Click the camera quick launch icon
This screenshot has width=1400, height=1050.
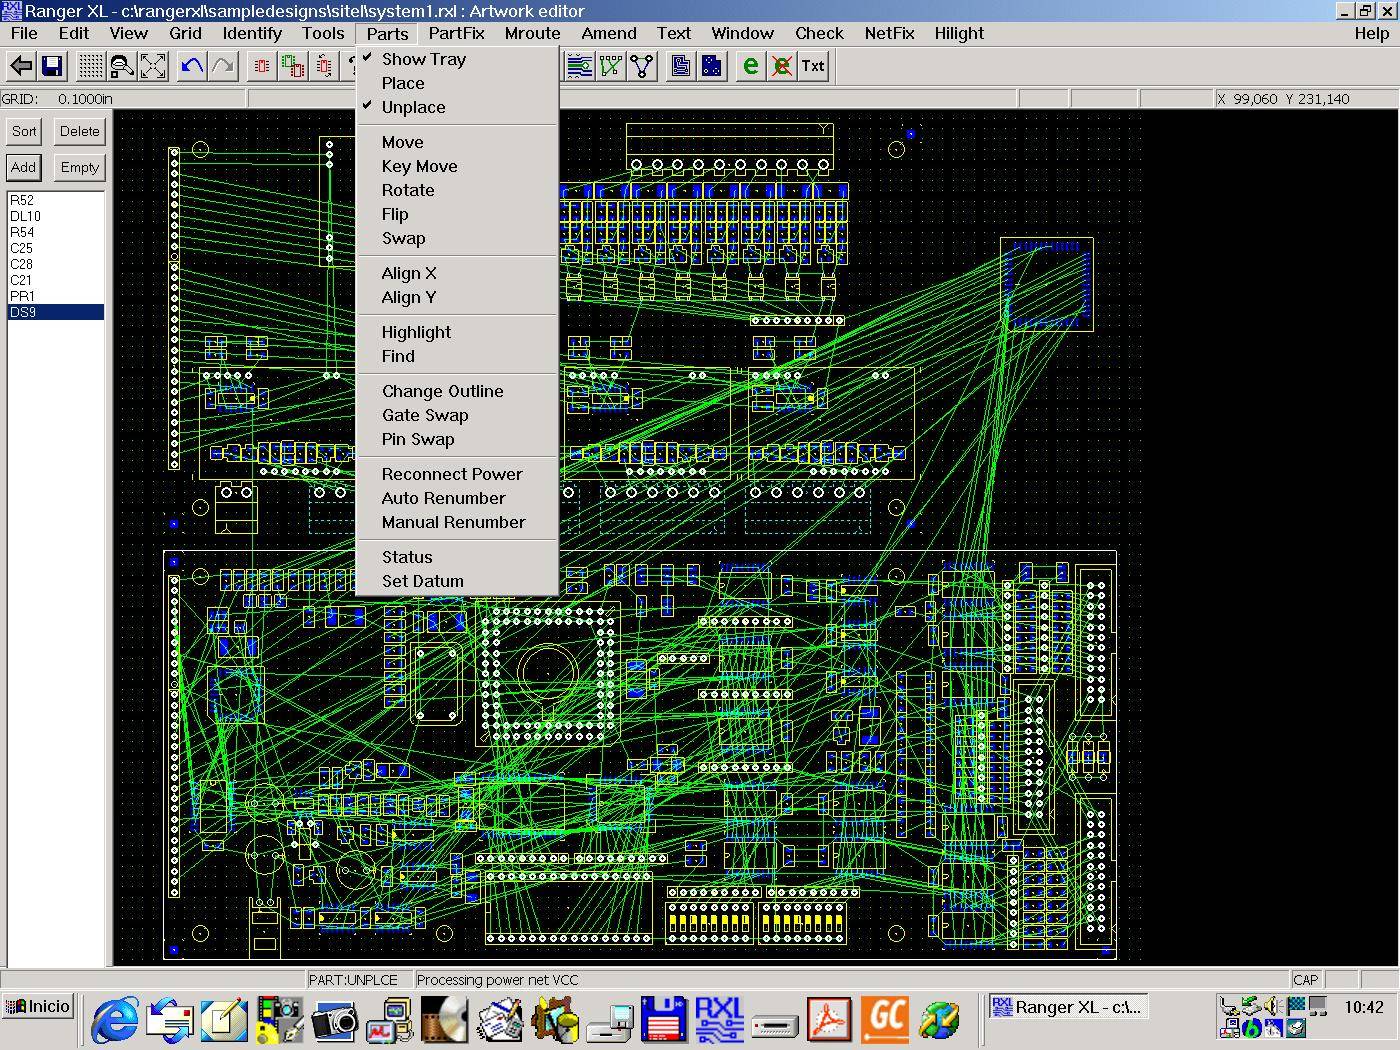pos(333,1021)
